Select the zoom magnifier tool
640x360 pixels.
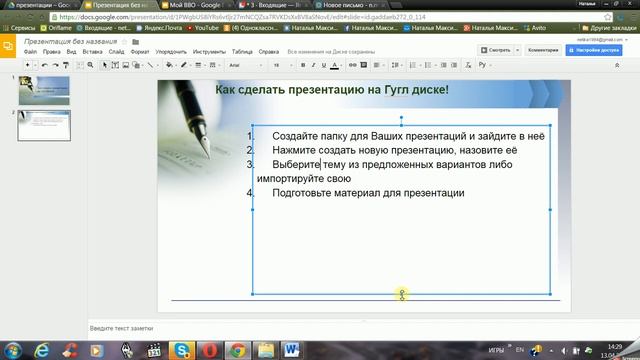[x=91, y=65]
